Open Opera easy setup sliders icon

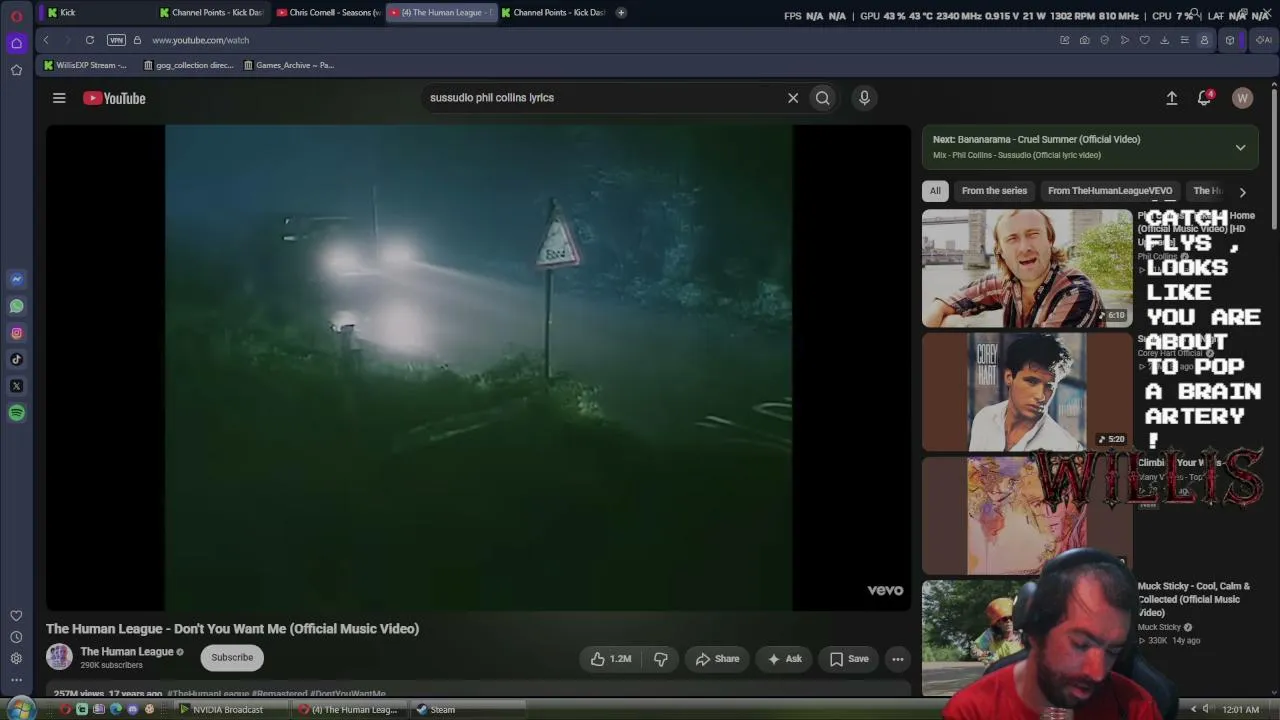pyautogui.click(x=1184, y=40)
